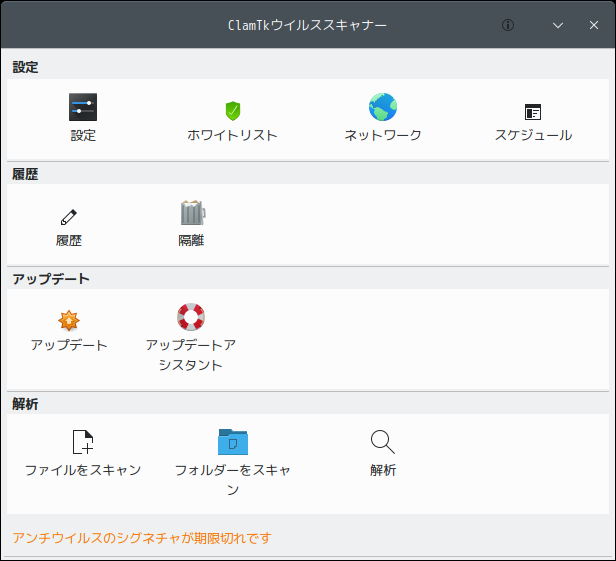Click the ネットワーク text label

(x=383, y=135)
